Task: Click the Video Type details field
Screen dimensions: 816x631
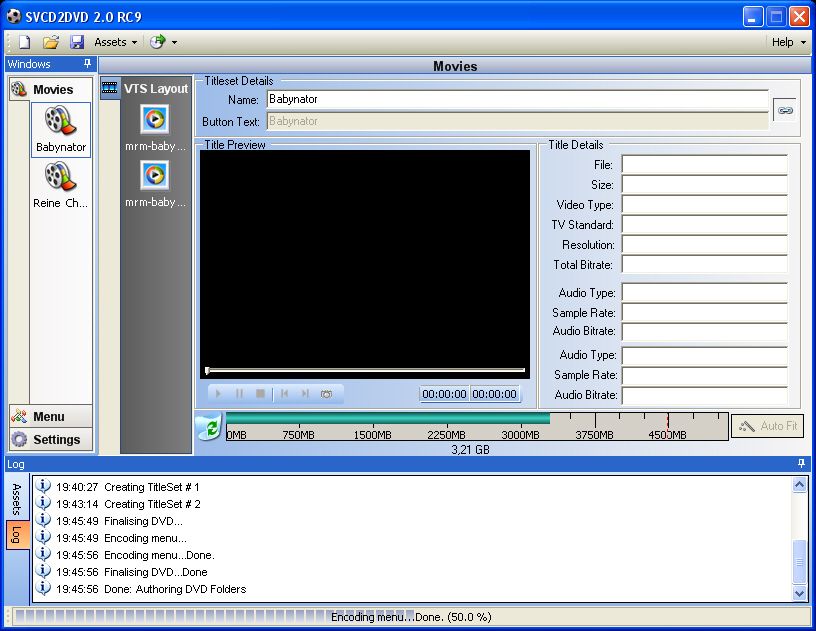Action: (x=705, y=204)
